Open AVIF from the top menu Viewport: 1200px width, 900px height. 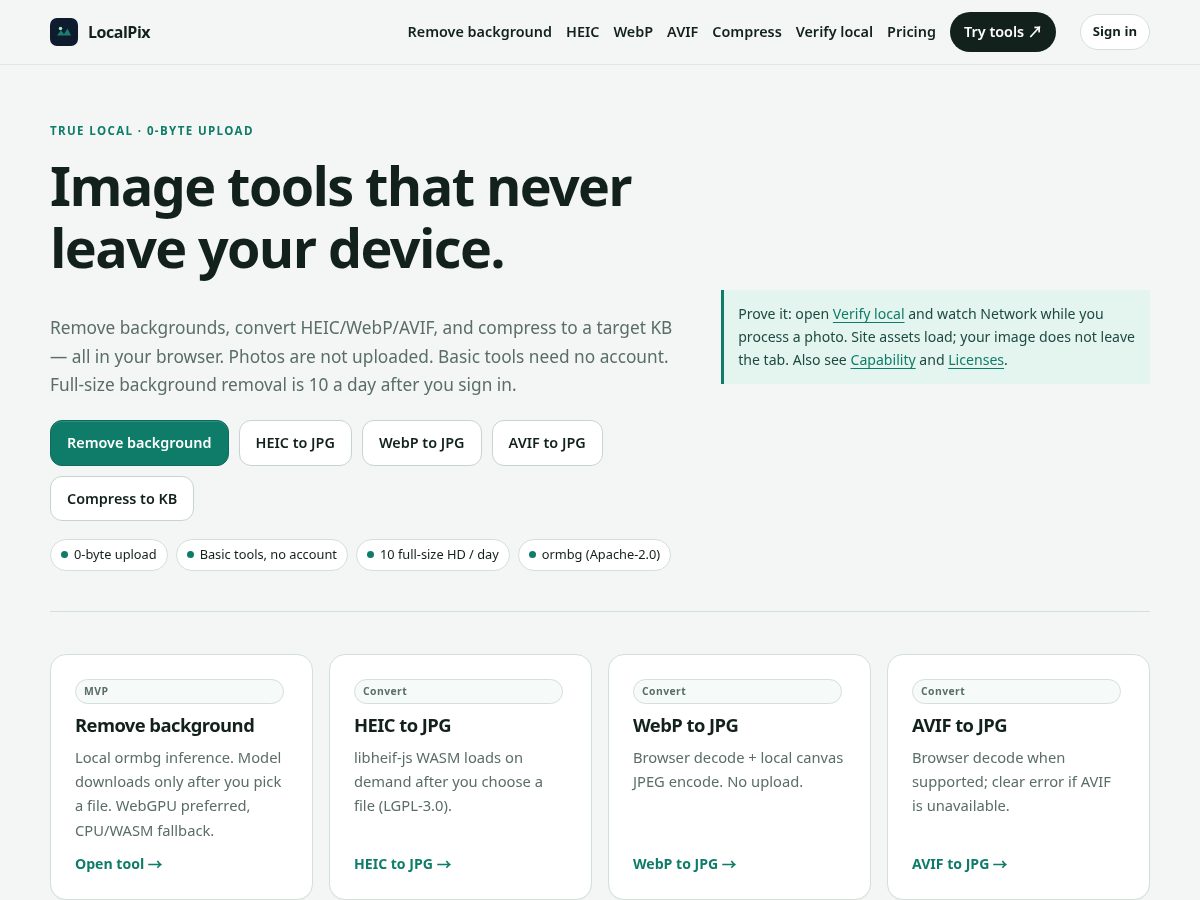tap(682, 32)
